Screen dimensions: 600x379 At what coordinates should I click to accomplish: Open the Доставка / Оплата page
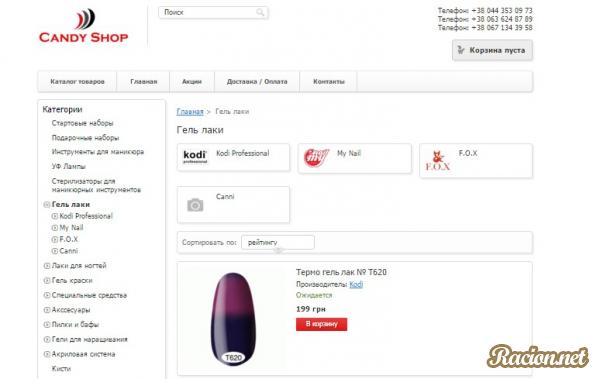[x=257, y=82]
